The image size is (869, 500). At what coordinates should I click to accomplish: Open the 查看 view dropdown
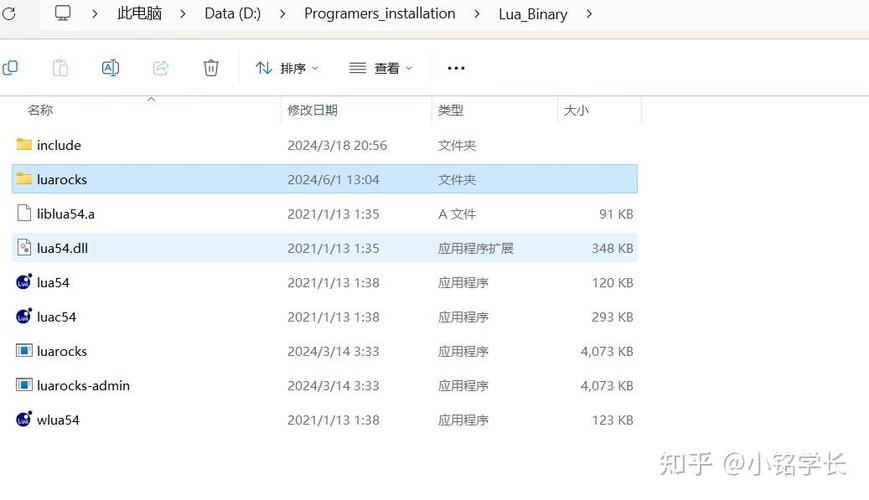click(381, 68)
